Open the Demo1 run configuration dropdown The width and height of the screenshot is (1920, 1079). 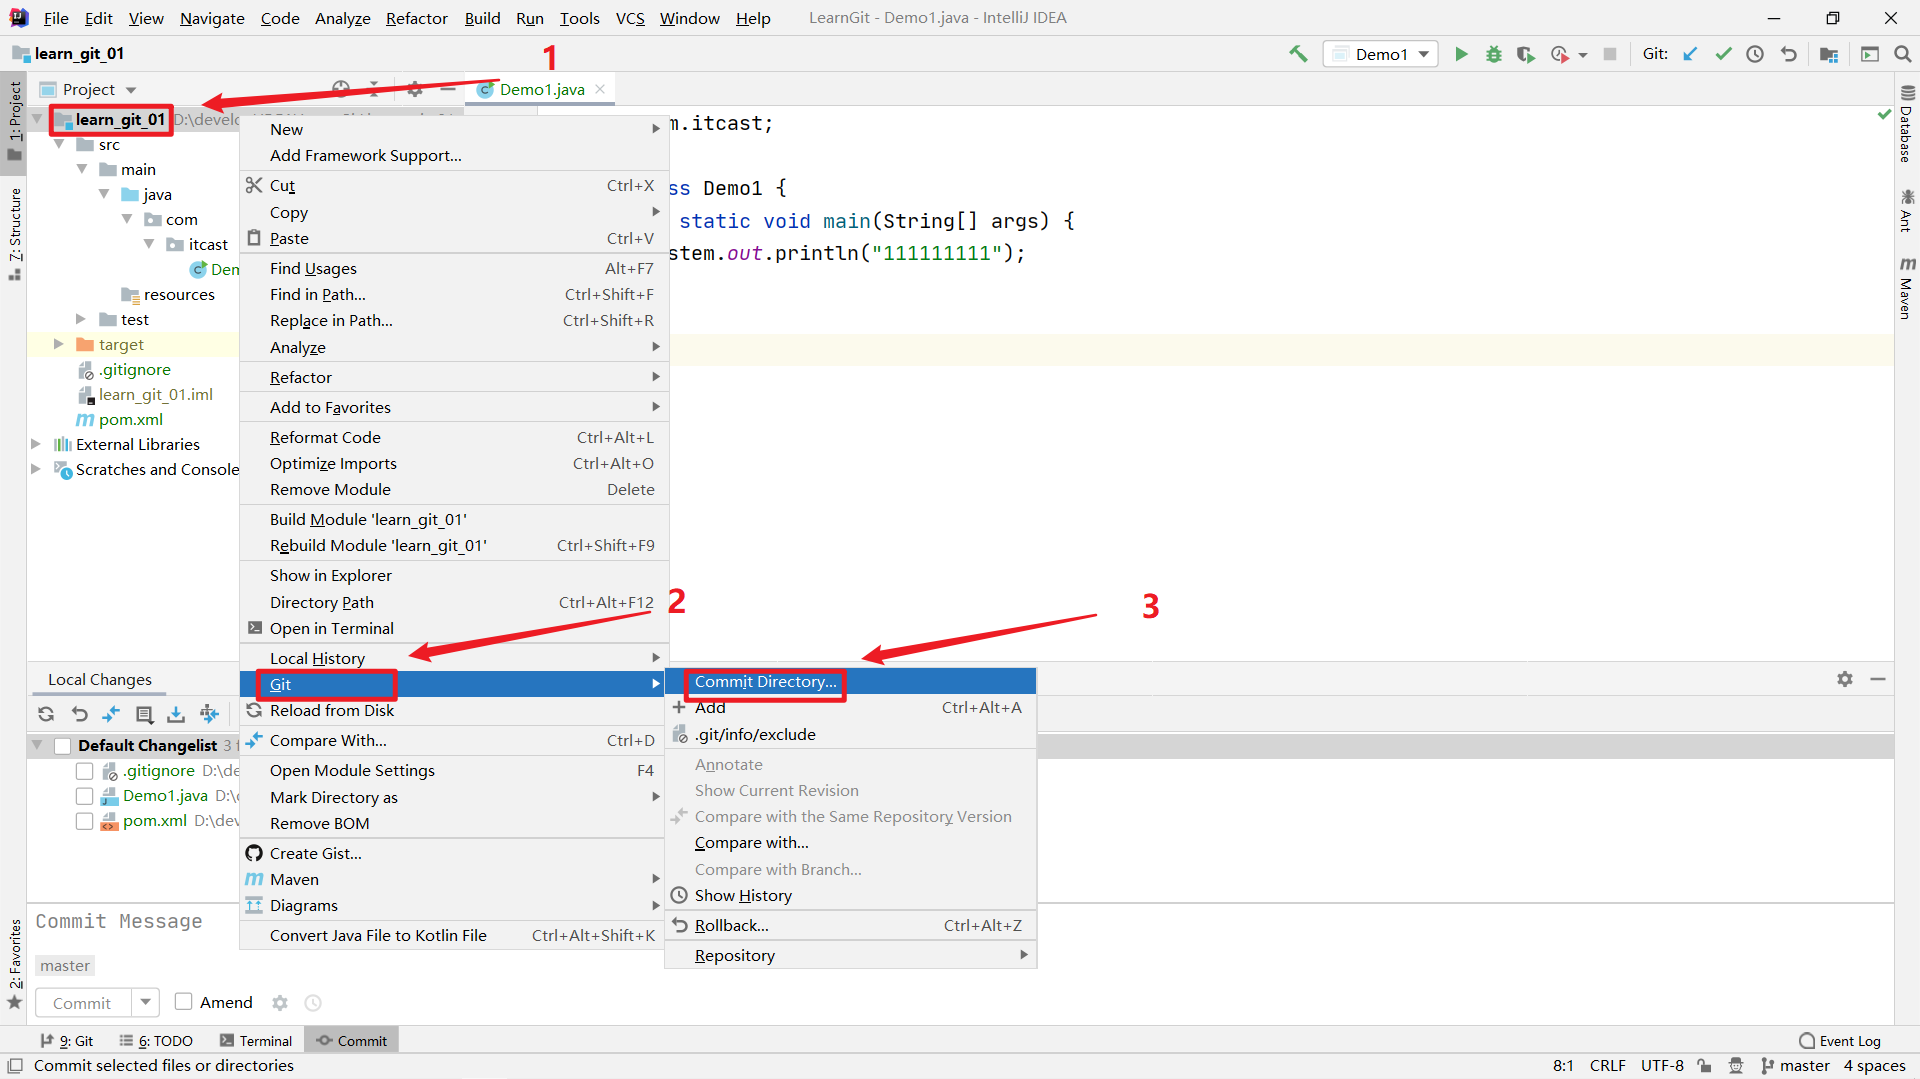point(1381,54)
